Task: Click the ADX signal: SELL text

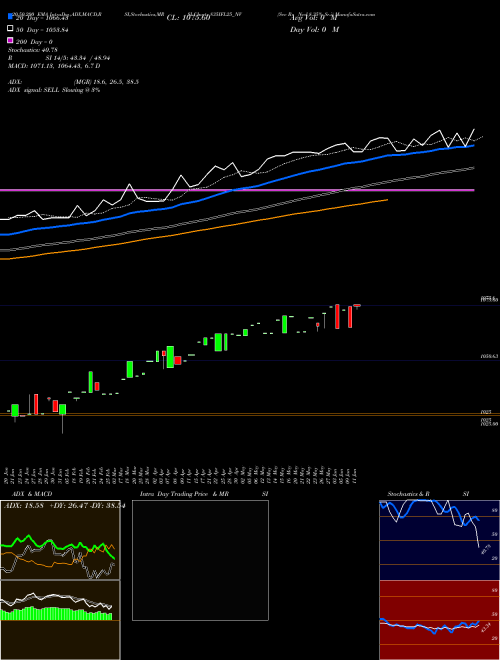Action: coord(54,90)
